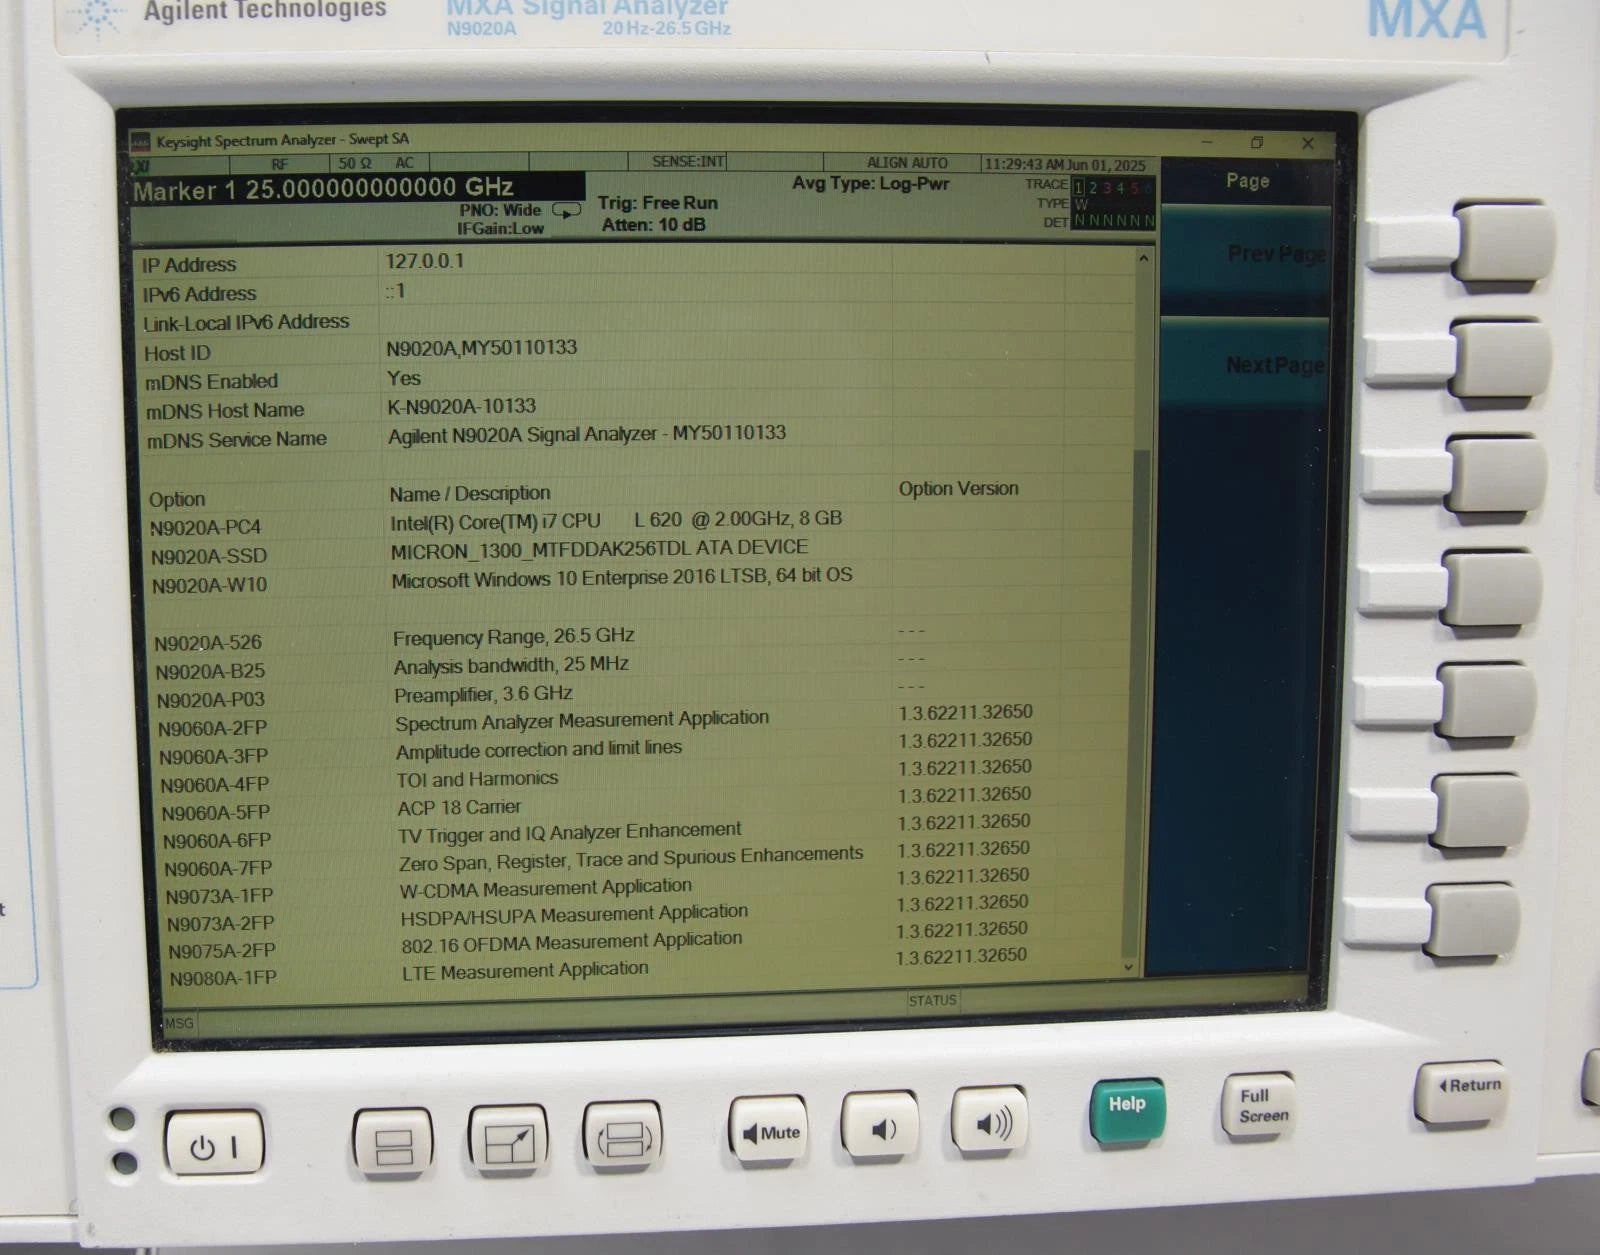Click the IP Address value 127.0.0.1

425,262
